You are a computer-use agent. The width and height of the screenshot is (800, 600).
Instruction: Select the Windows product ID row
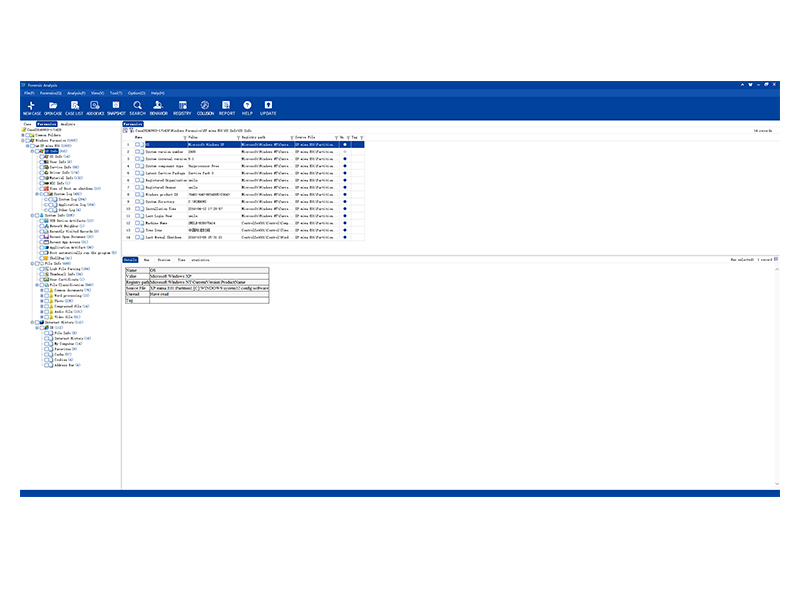tap(245, 195)
